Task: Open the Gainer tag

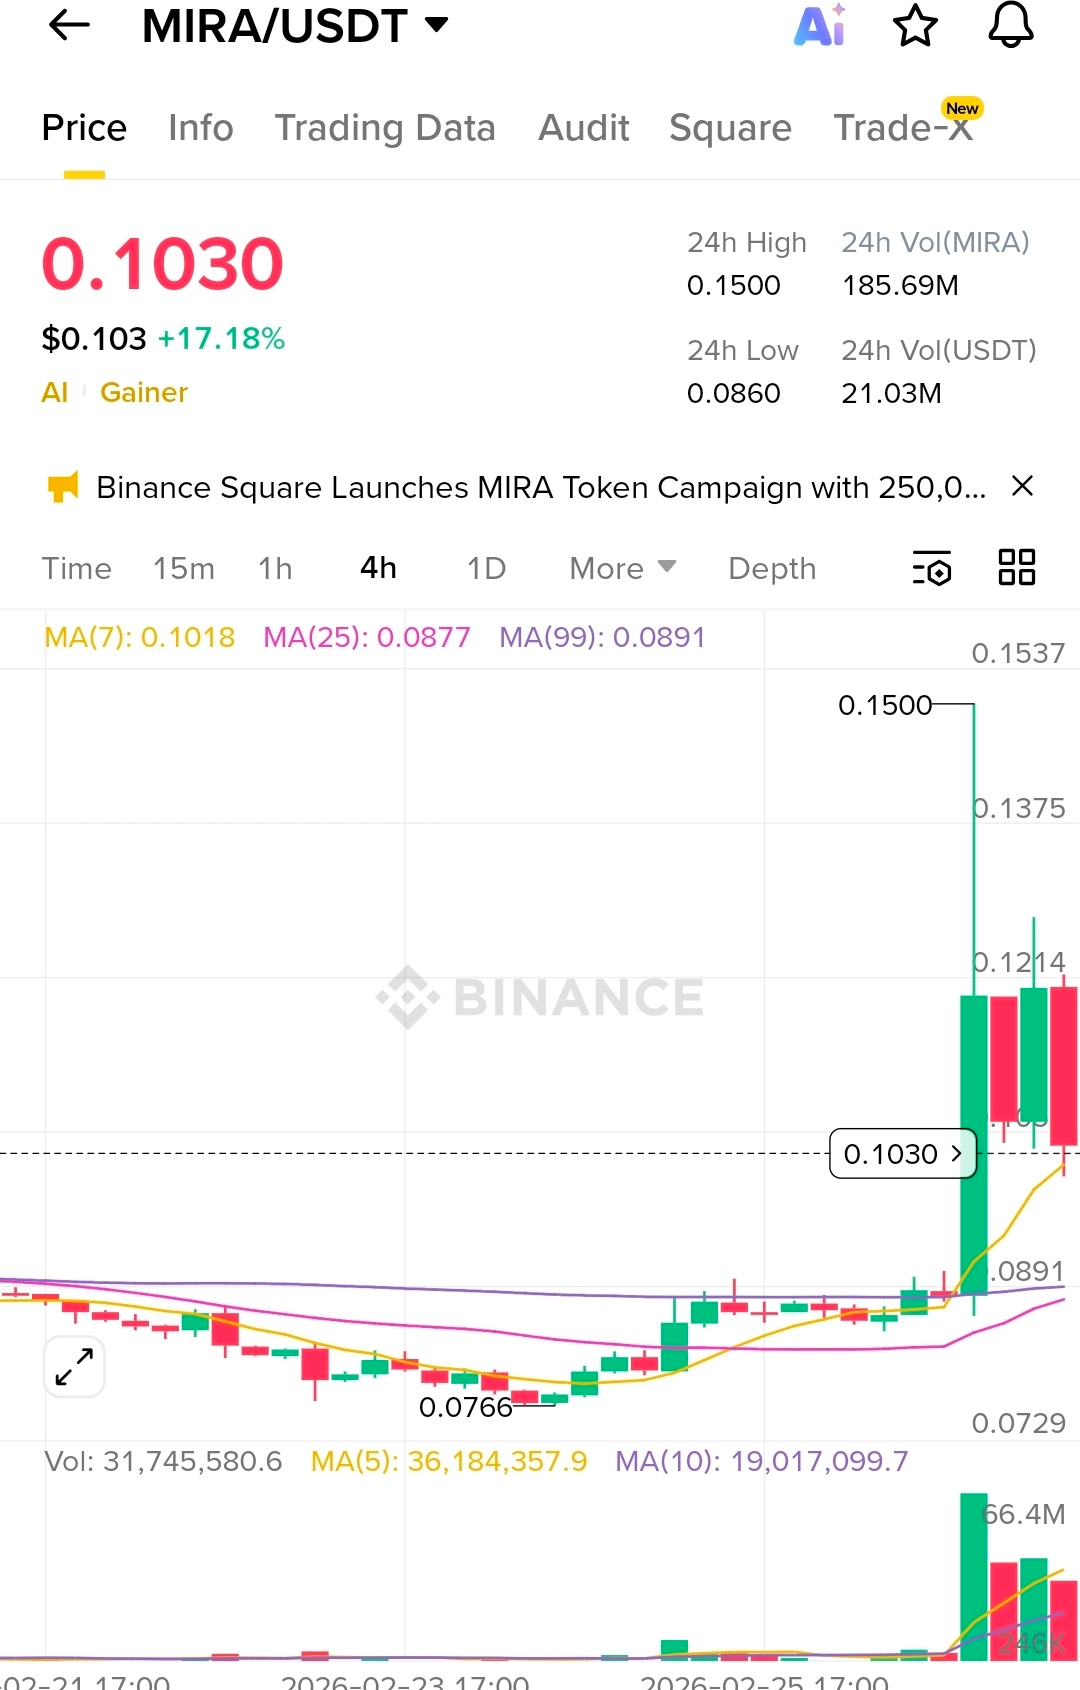Action: [144, 392]
